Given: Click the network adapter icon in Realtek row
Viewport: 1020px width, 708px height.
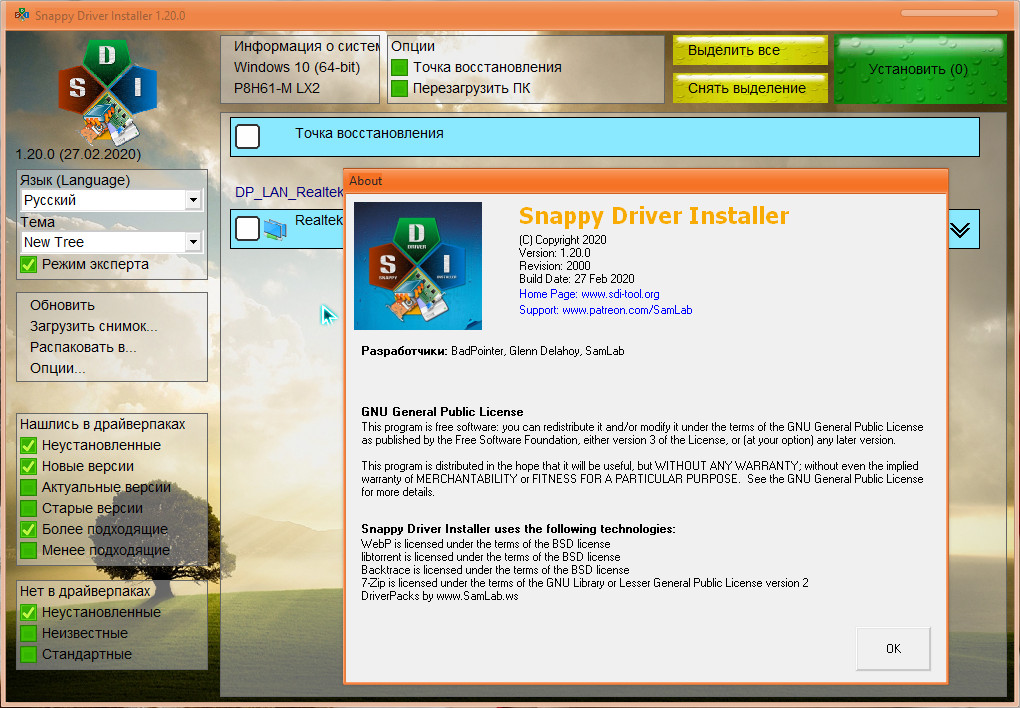Looking at the screenshot, I should [x=275, y=229].
